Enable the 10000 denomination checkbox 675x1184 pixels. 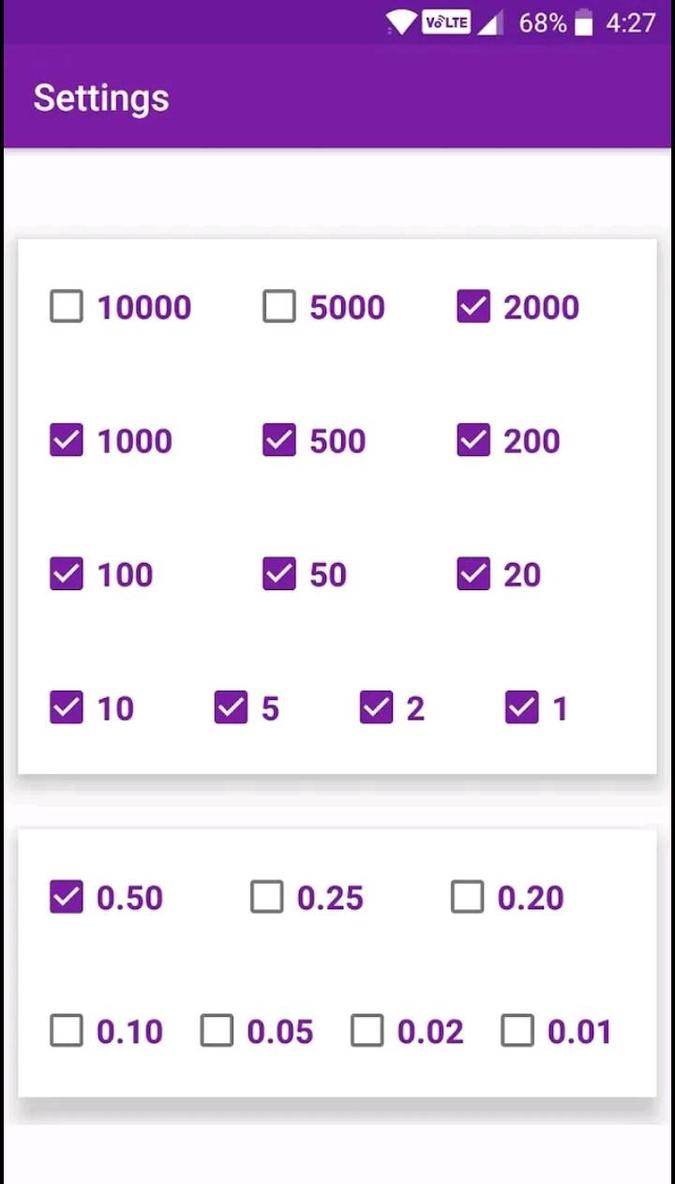tap(66, 307)
